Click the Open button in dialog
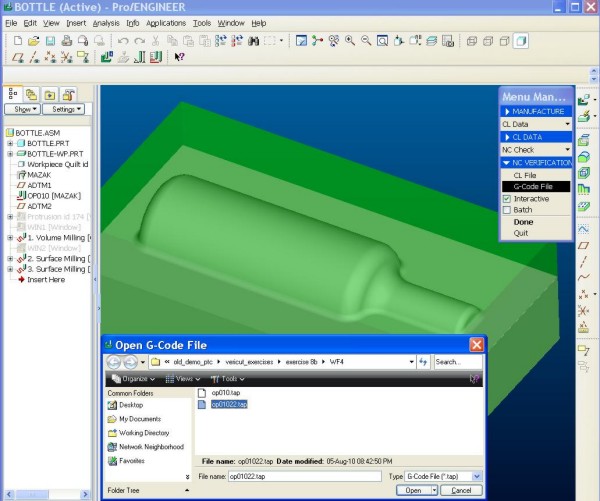This screenshot has width=600, height=501. [x=413, y=491]
